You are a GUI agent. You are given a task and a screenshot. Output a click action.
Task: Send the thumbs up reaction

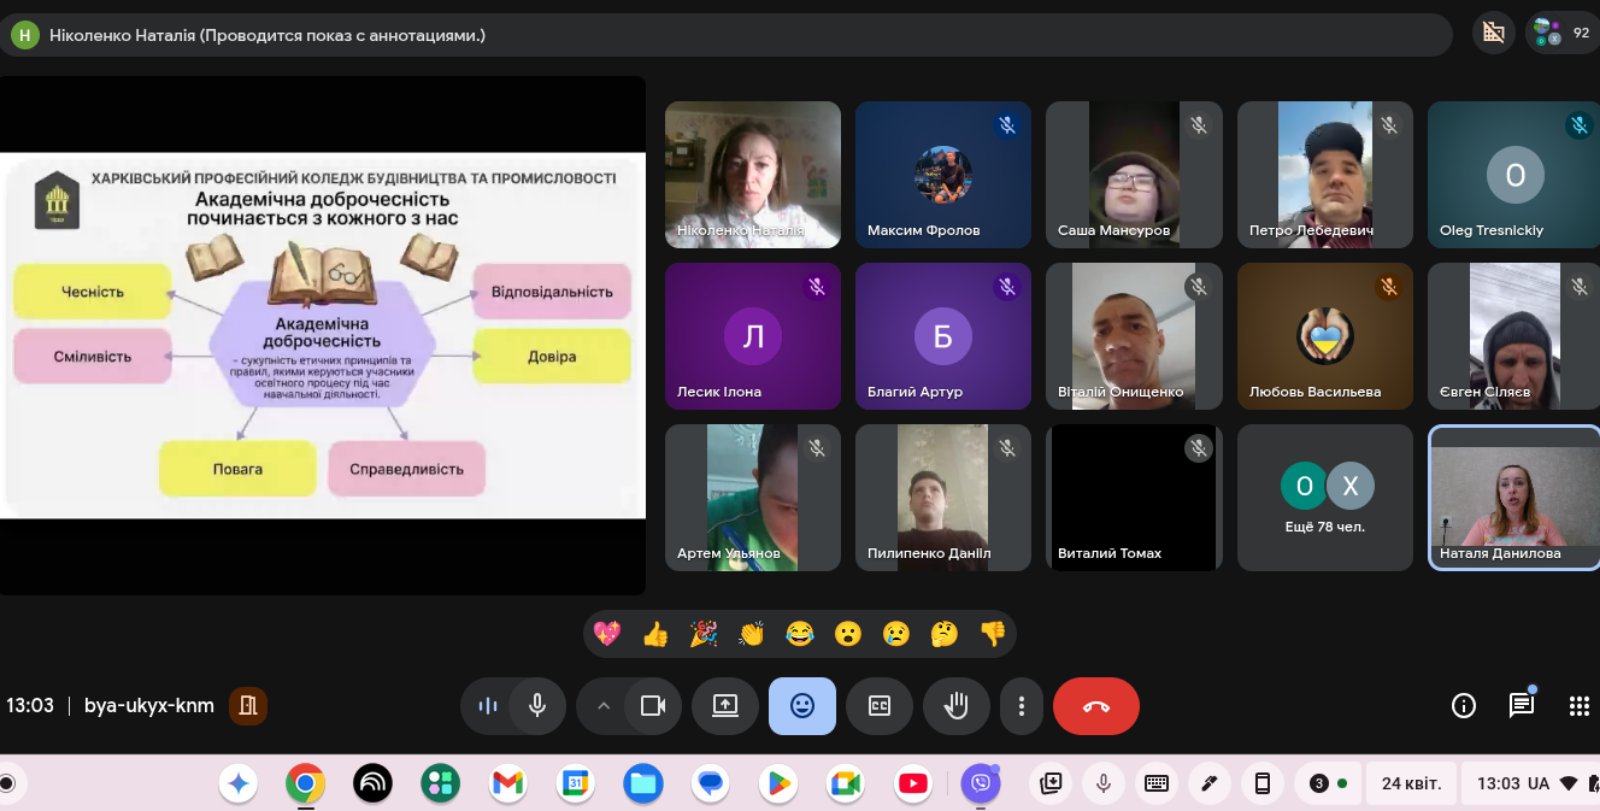pos(655,634)
